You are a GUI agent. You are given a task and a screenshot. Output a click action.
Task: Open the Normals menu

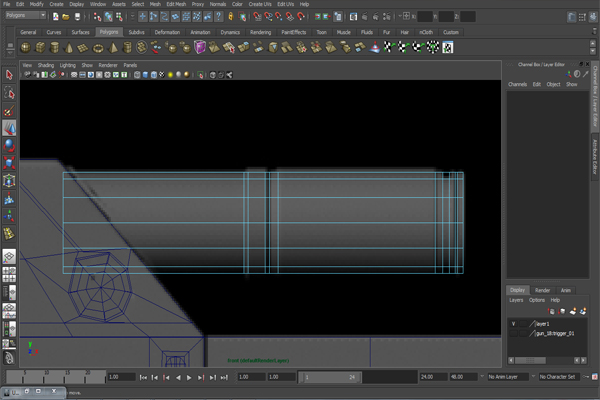pyautogui.click(x=218, y=4)
